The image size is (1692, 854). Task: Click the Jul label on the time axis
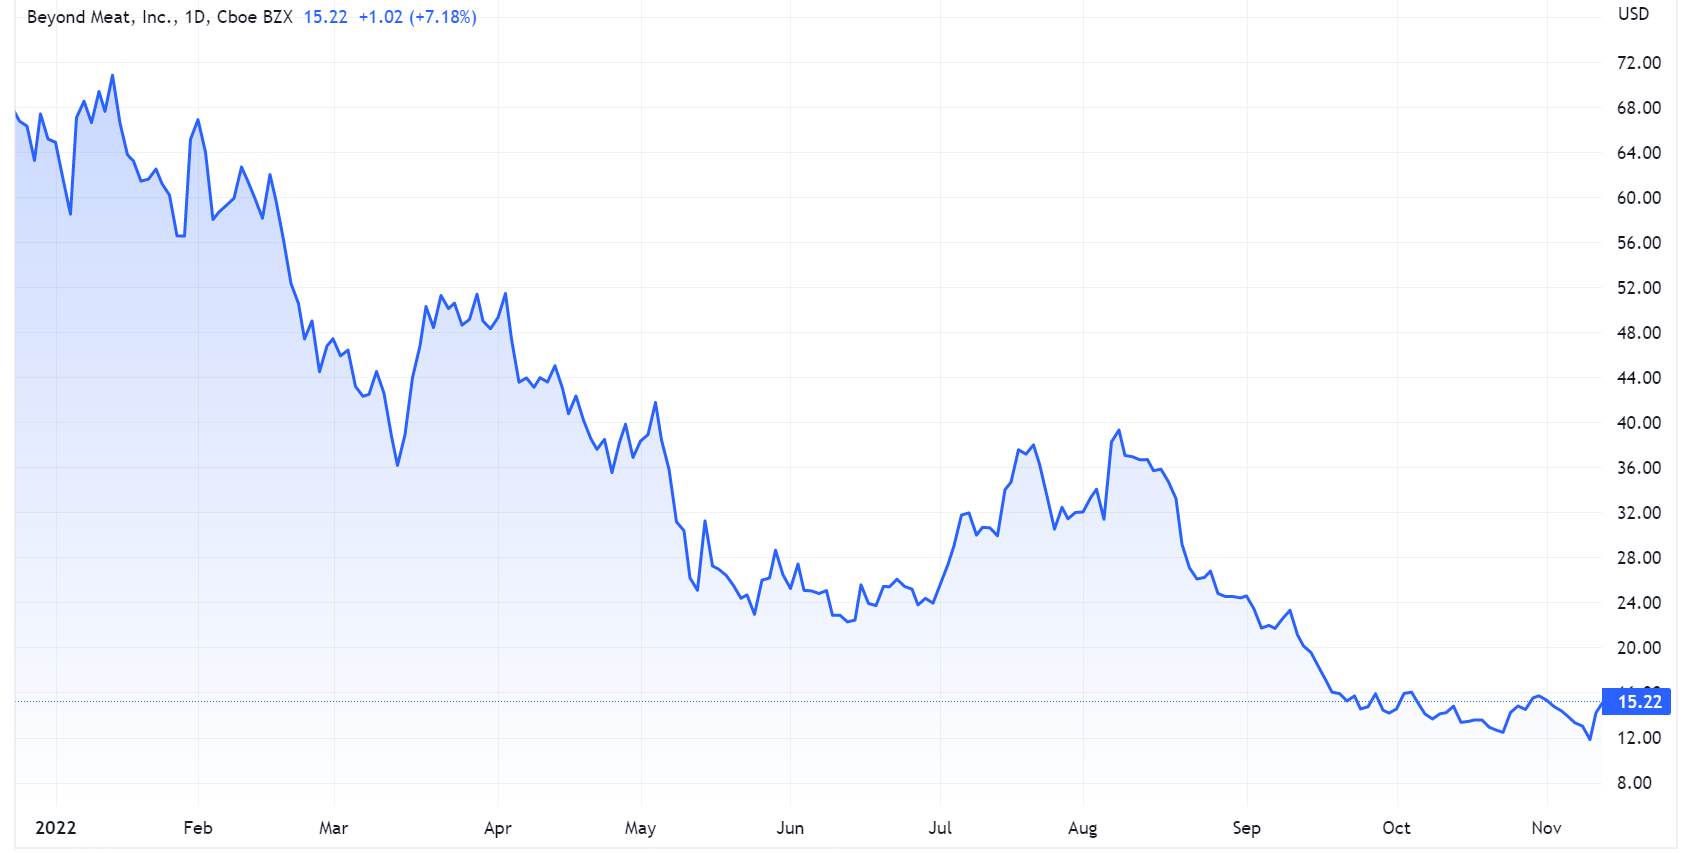click(x=940, y=828)
